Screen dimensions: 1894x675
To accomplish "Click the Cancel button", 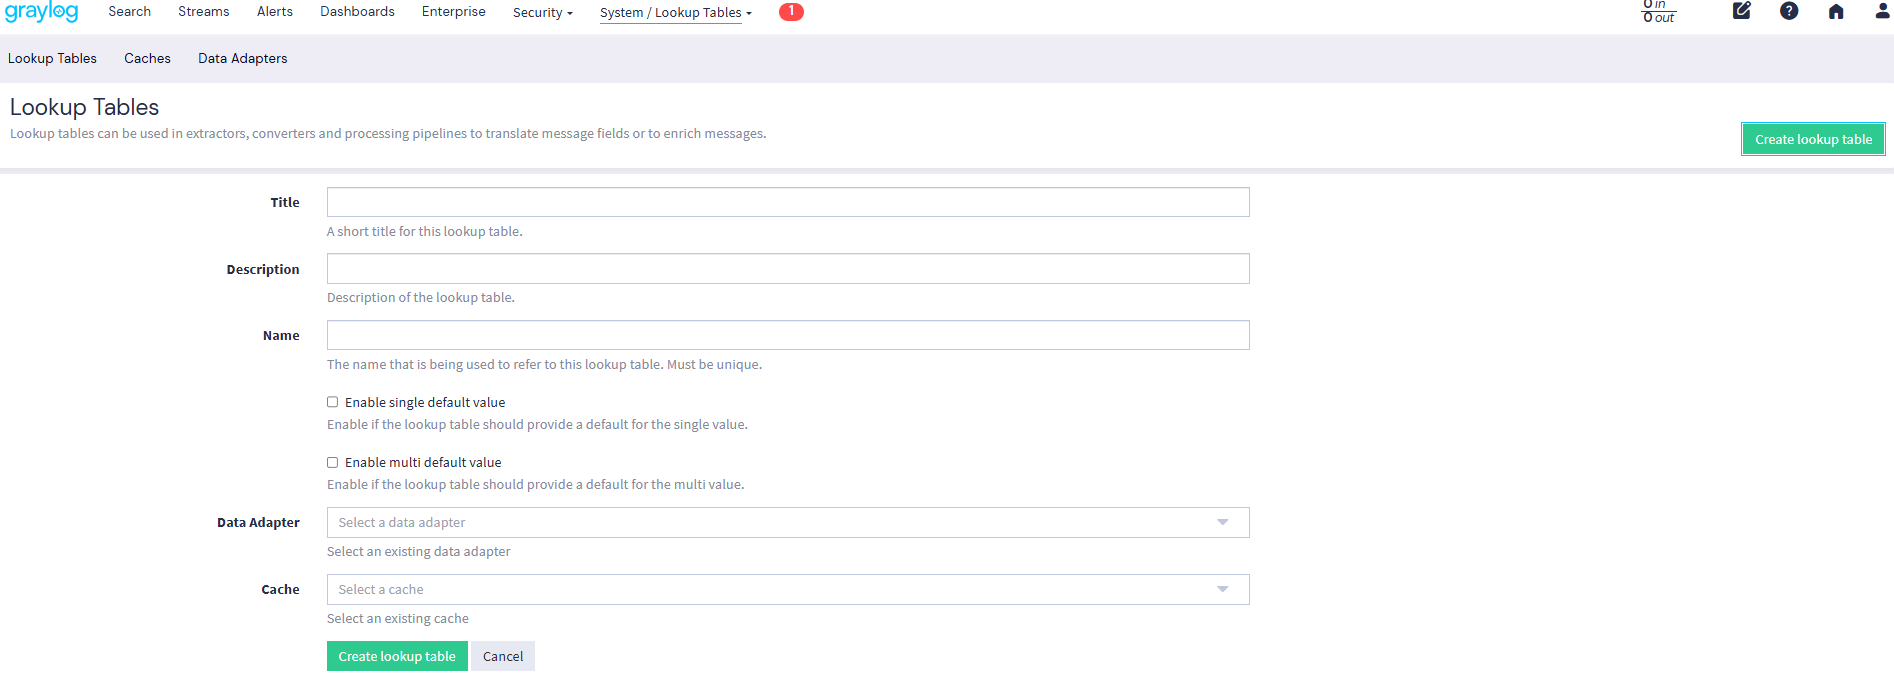I will 502,656.
